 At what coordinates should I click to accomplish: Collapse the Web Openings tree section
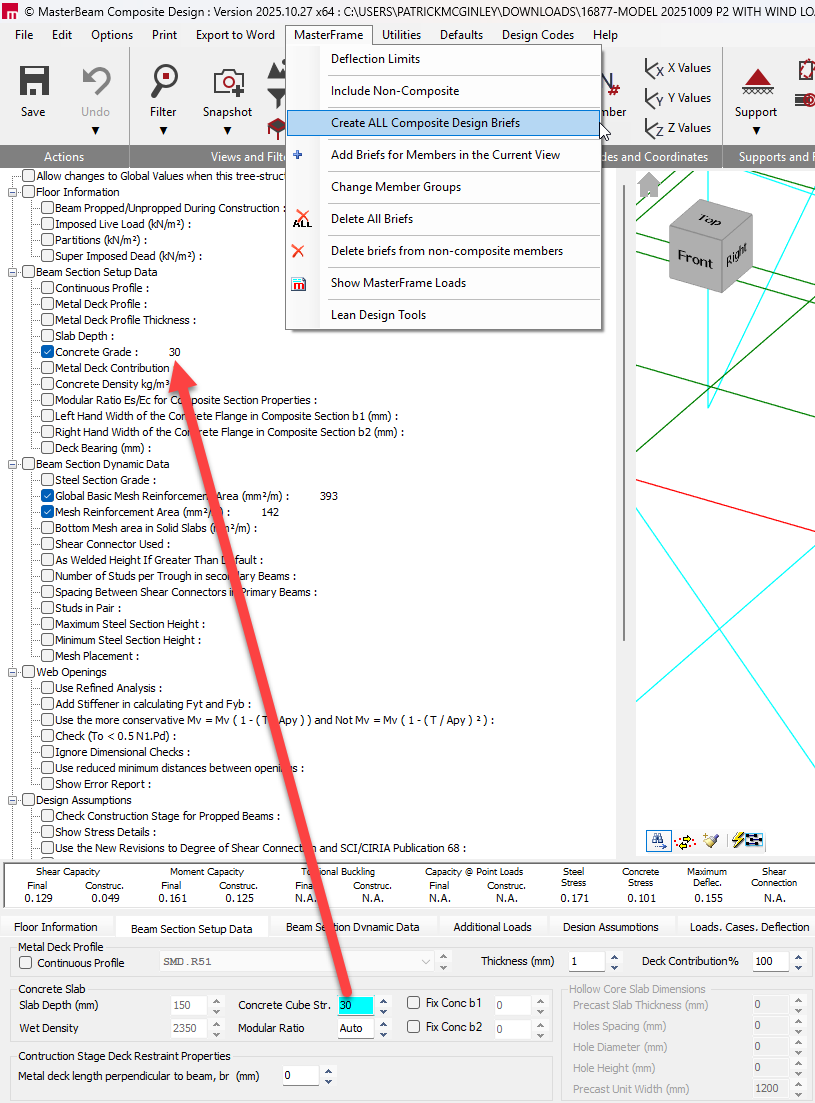click(14, 671)
